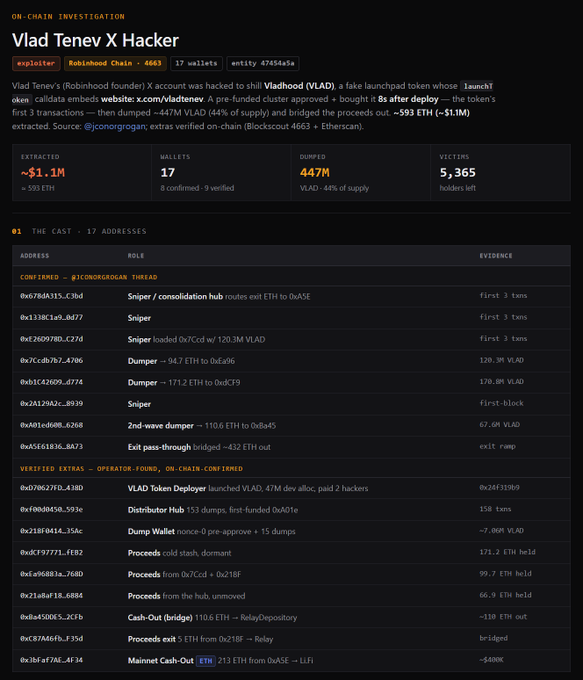The width and height of the screenshot is (583, 680).
Task: Click address 0xEa96883a..768D
Action: coord(52,574)
